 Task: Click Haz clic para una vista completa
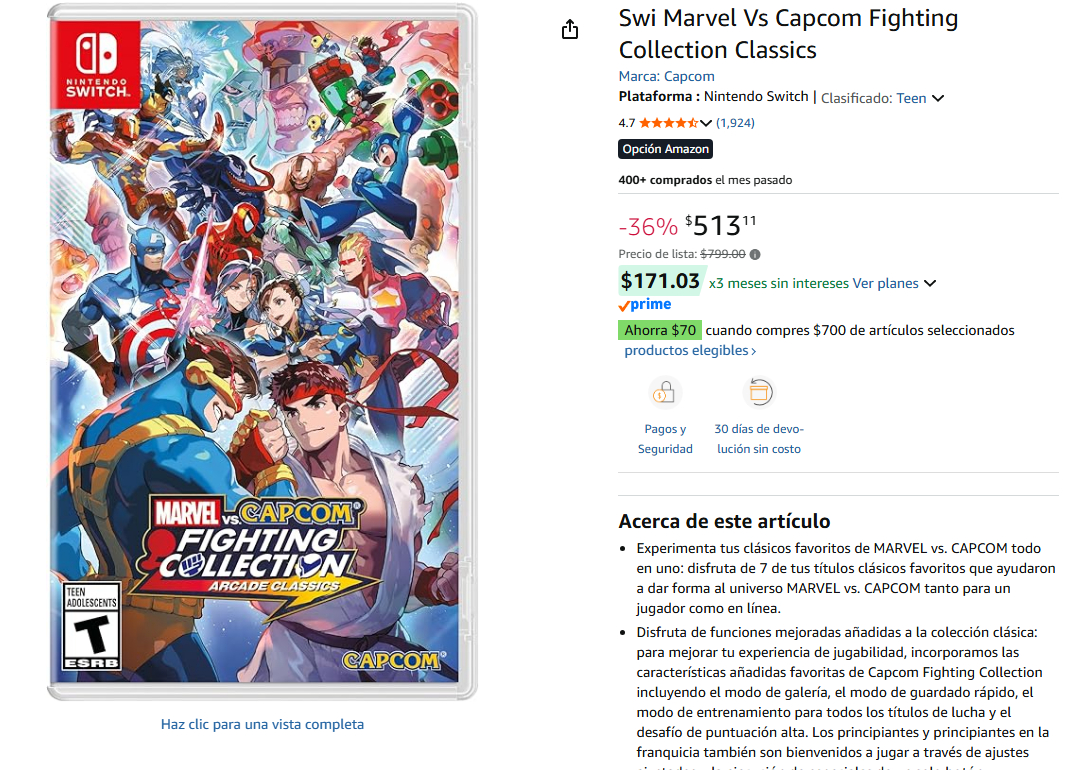coord(262,724)
